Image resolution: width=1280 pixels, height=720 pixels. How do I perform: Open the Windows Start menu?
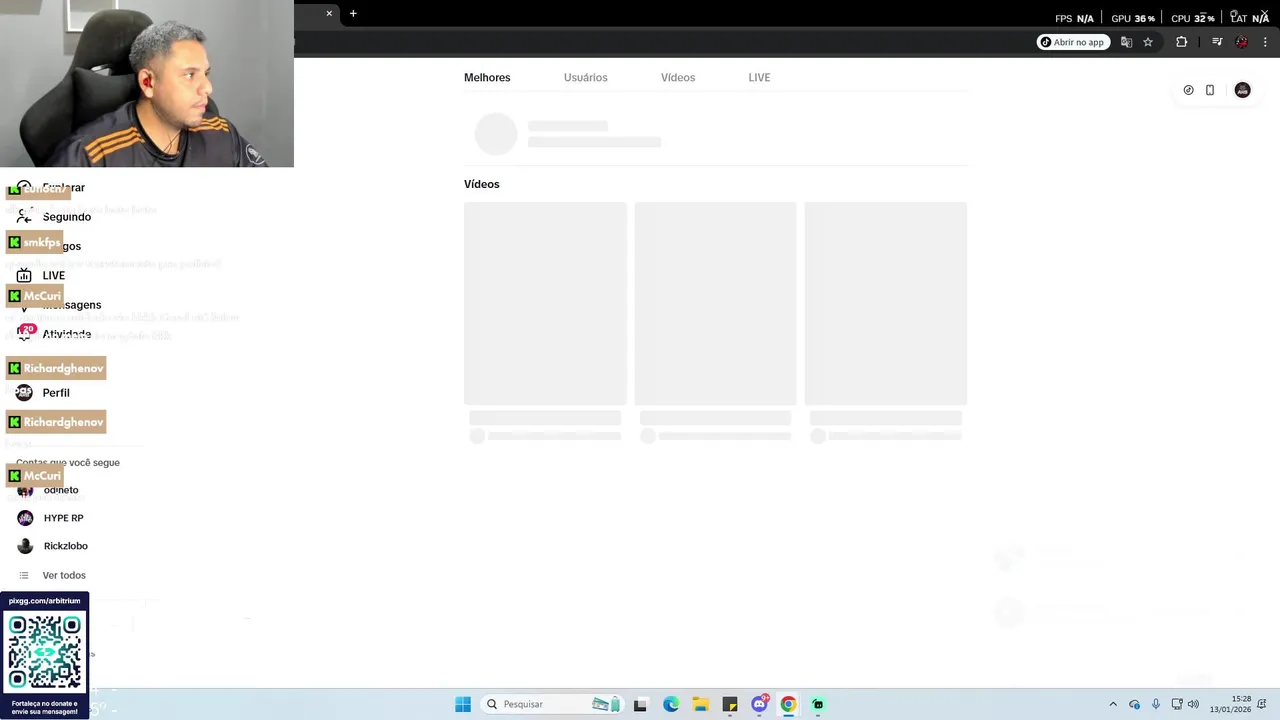[463, 704]
